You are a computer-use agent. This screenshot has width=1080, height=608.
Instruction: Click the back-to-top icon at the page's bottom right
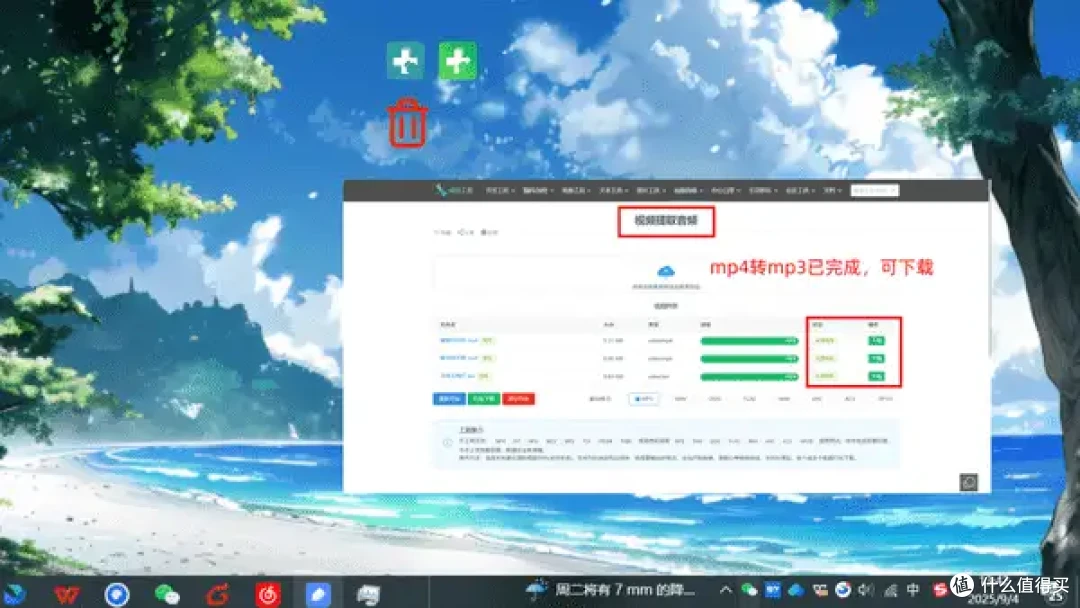point(968,482)
